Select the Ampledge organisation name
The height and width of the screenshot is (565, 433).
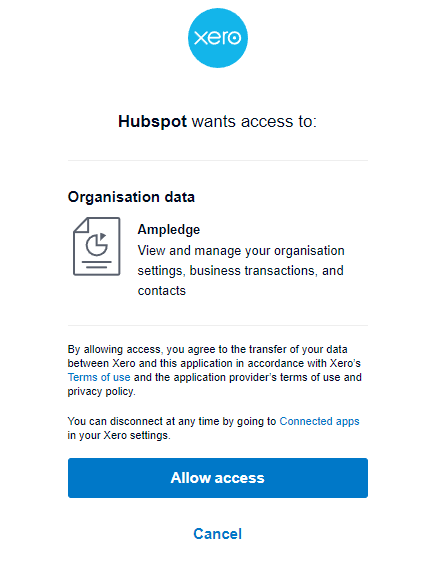[x=169, y=230]
